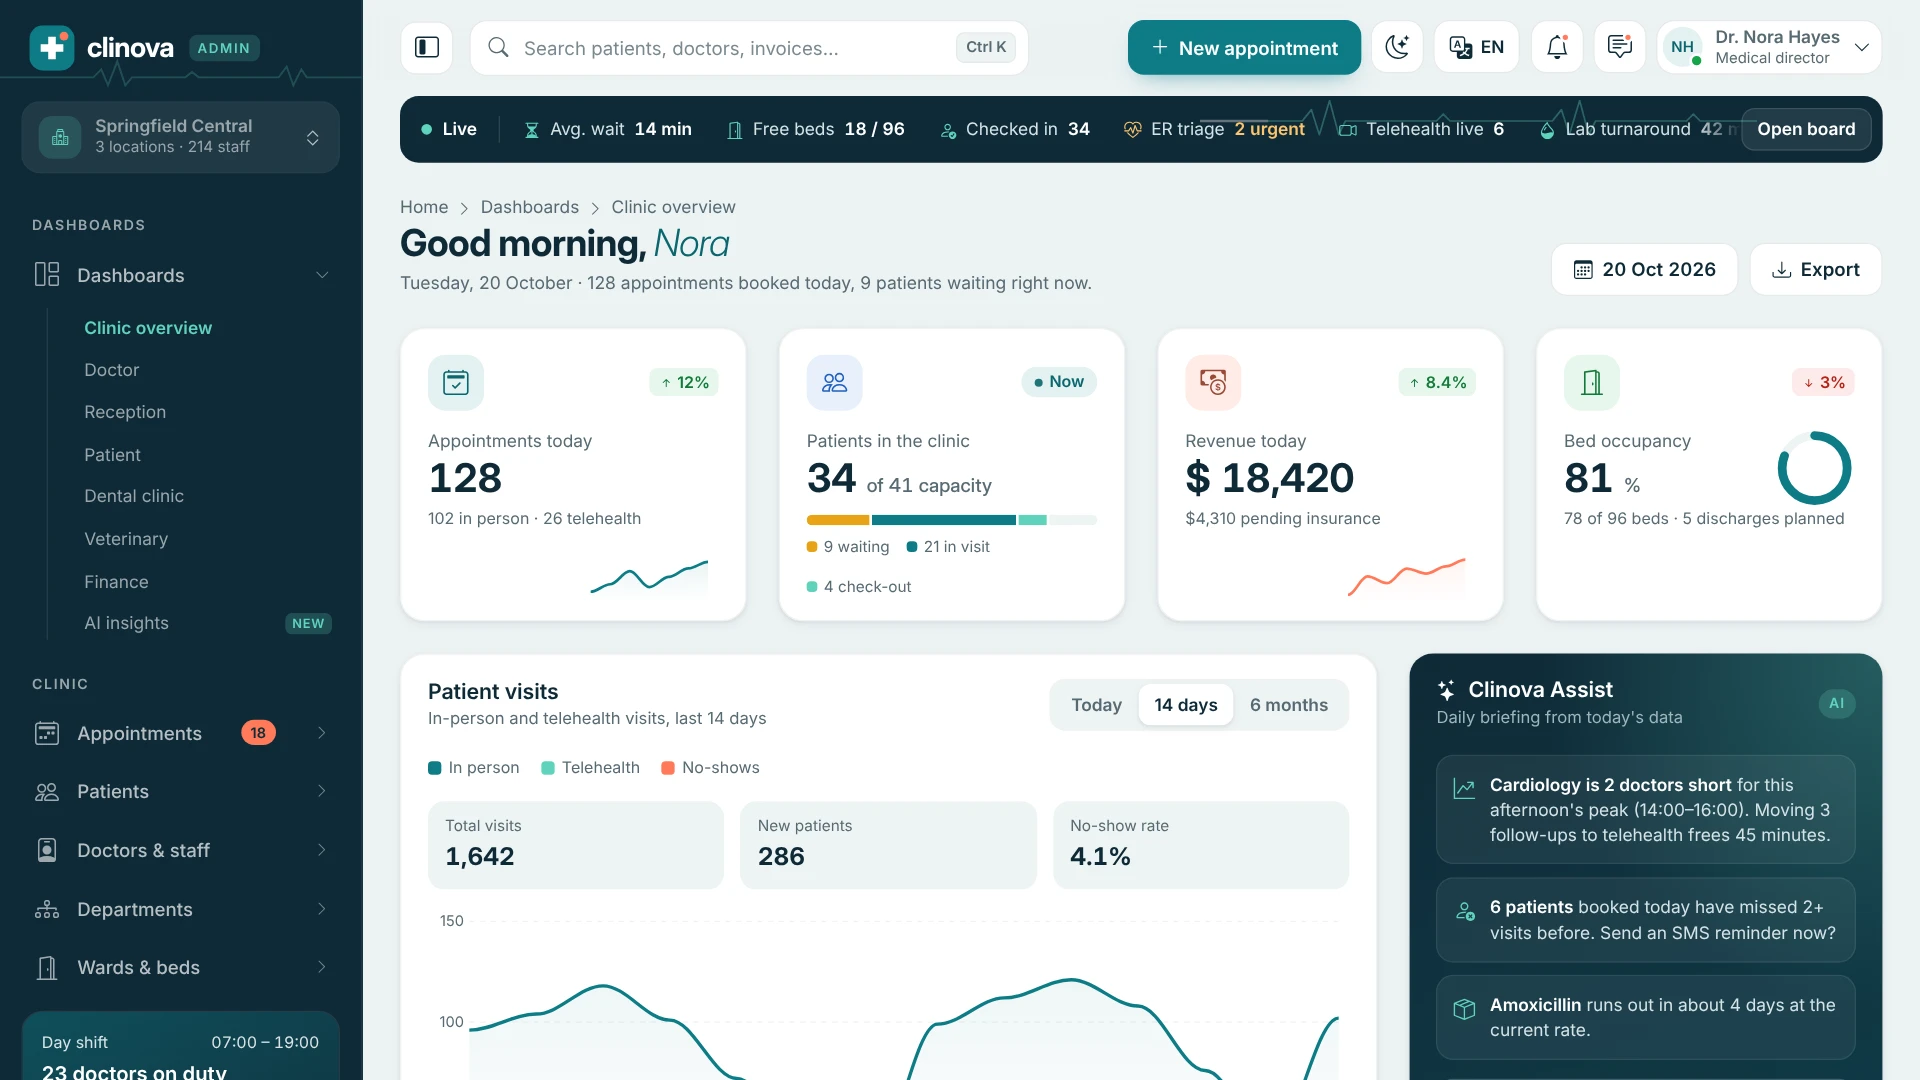Click the Patients sidebar people icon

pos(47,791)
